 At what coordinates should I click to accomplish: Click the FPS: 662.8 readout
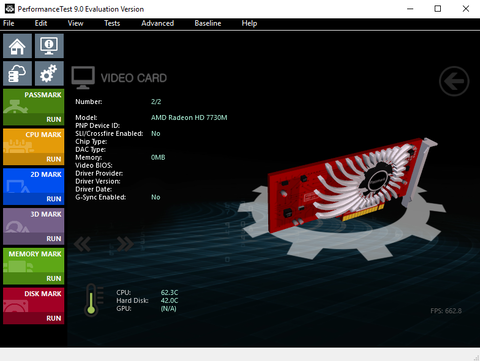446,311
